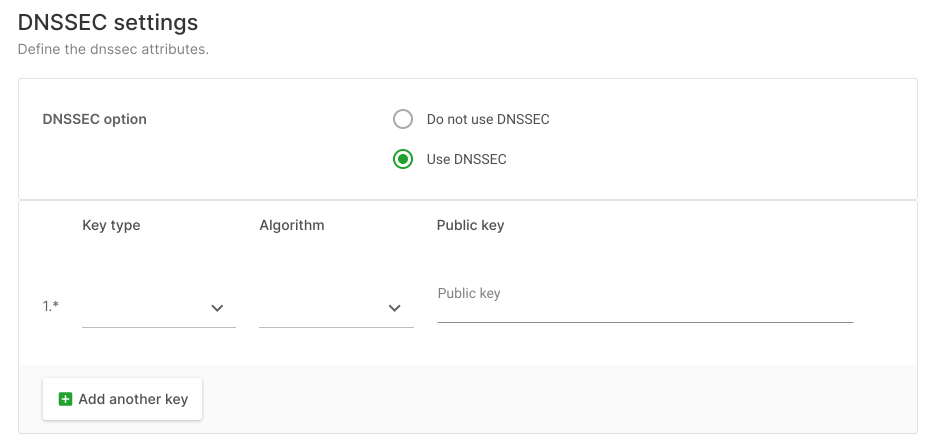
Task: Click the "Do not use DNSSEC" label text
Action: (488, 120)
